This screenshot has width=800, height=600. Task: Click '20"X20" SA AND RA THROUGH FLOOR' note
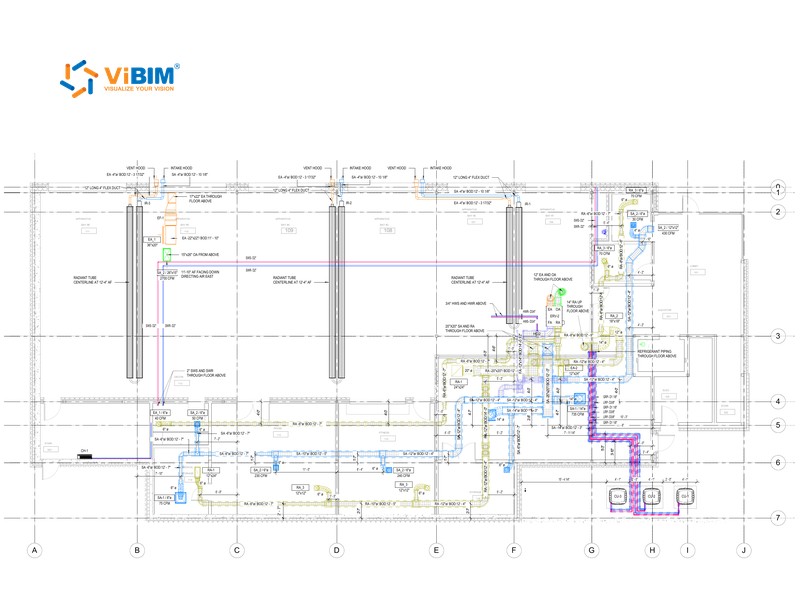point(465,329)
